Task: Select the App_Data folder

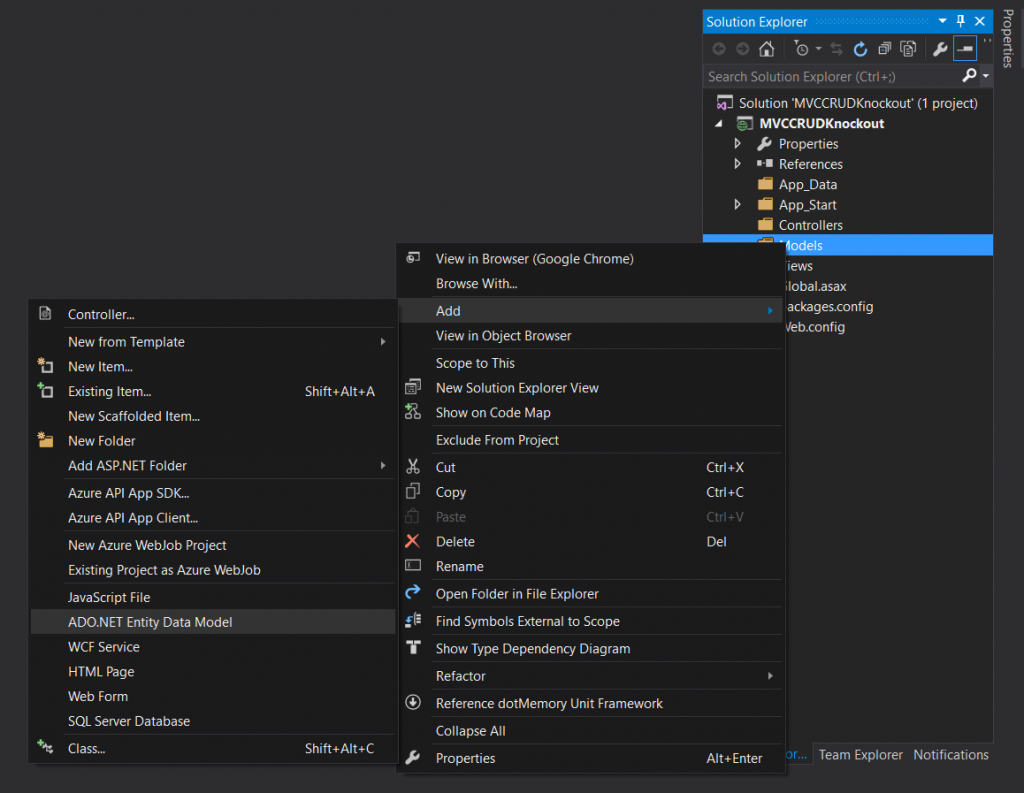Action: pos(807,184)
